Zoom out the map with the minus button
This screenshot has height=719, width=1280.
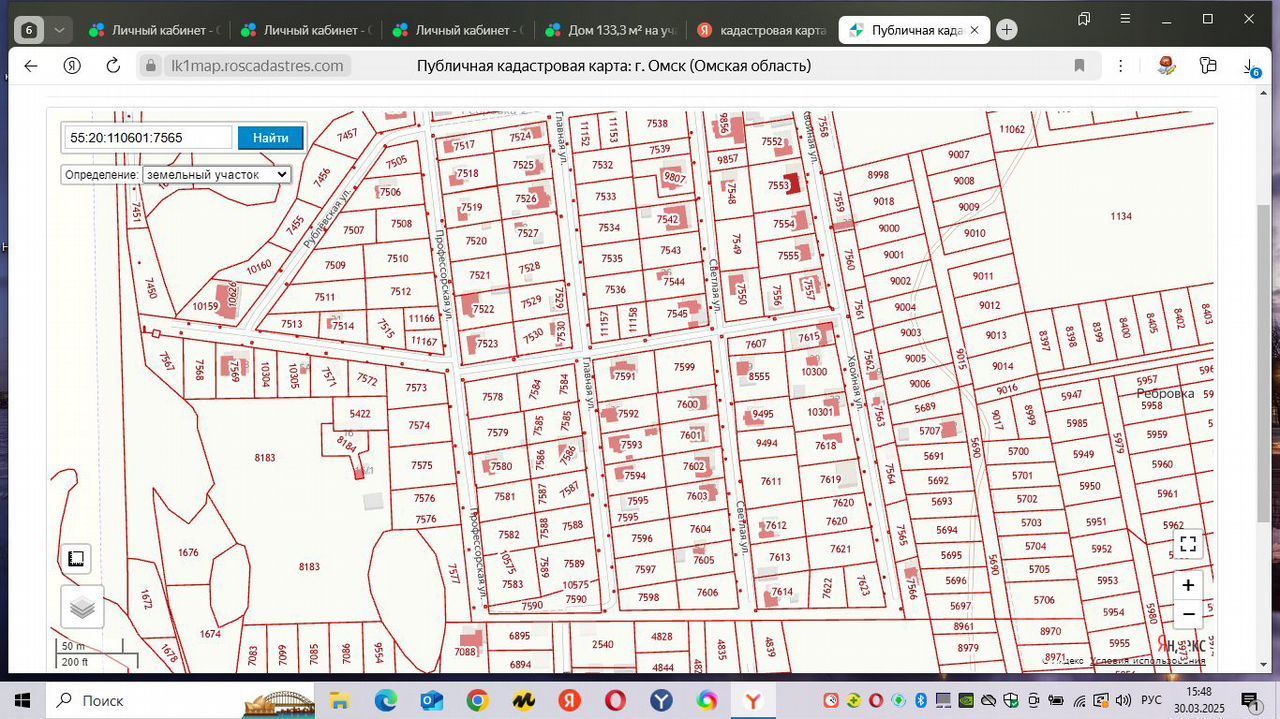(1188, 614)
